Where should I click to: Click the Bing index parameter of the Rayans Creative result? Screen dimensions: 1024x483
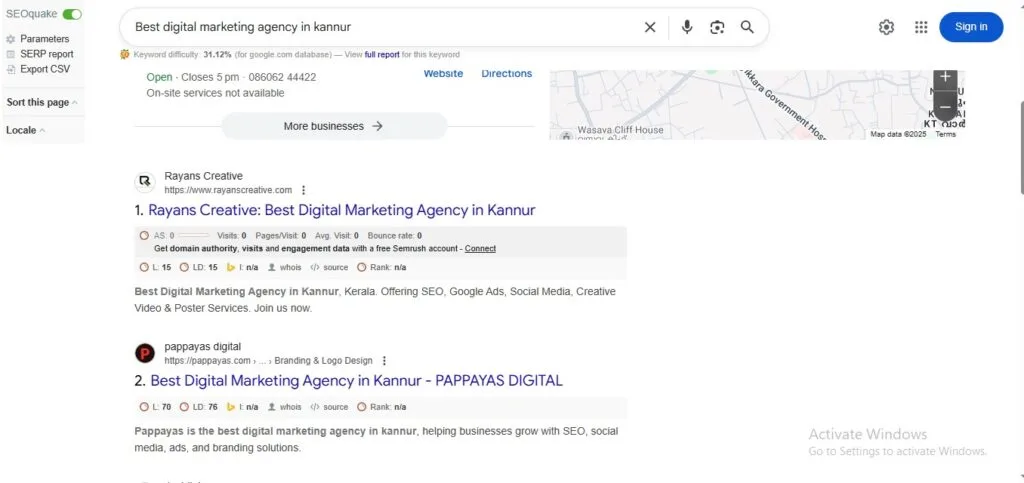coord(242,268)
